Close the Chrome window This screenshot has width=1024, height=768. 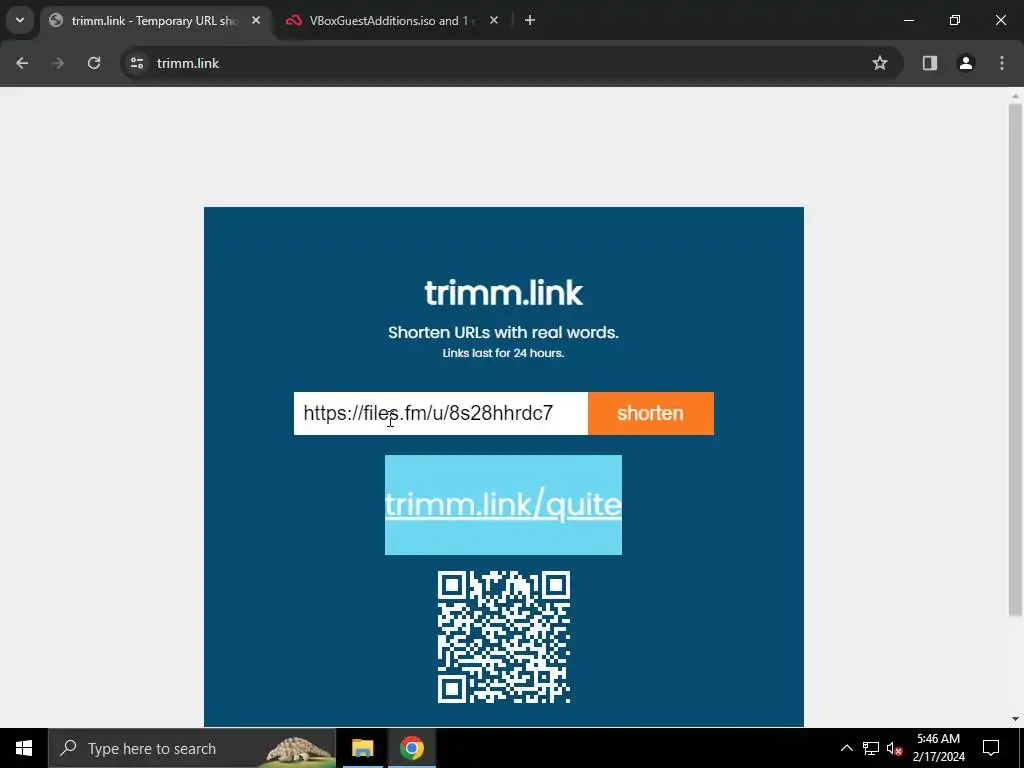(x=1000, y=21)
